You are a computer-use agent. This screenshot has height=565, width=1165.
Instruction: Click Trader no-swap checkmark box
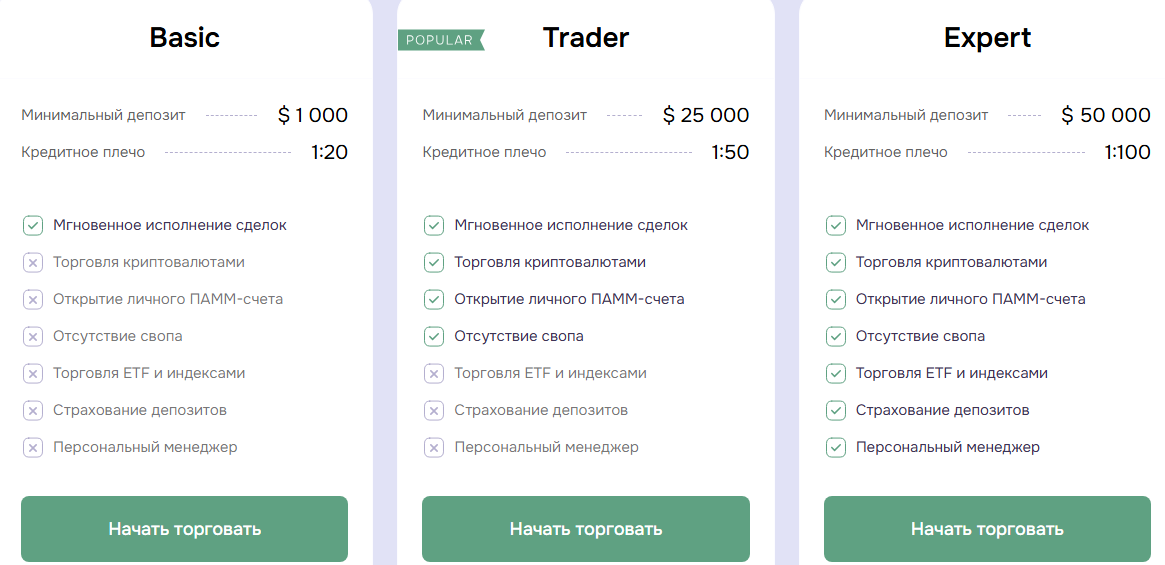click(434, 336)
